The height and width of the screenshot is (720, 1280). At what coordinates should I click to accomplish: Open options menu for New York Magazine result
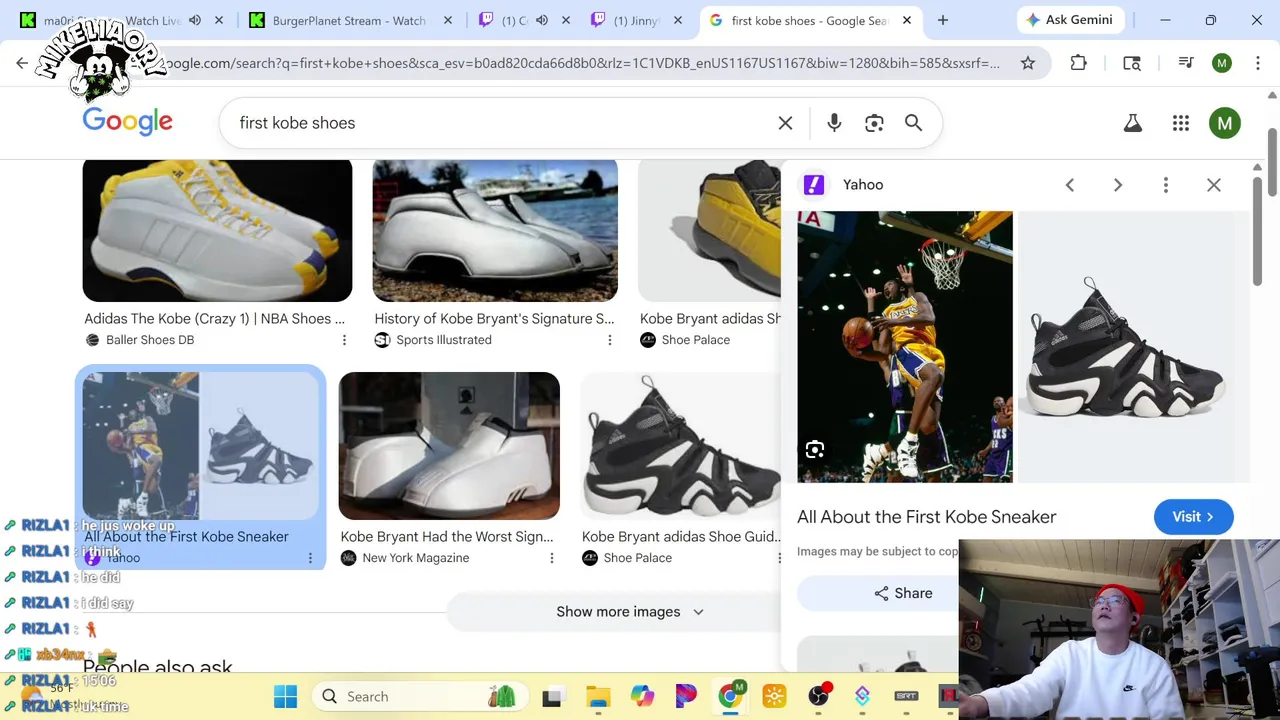click(551, 558)
